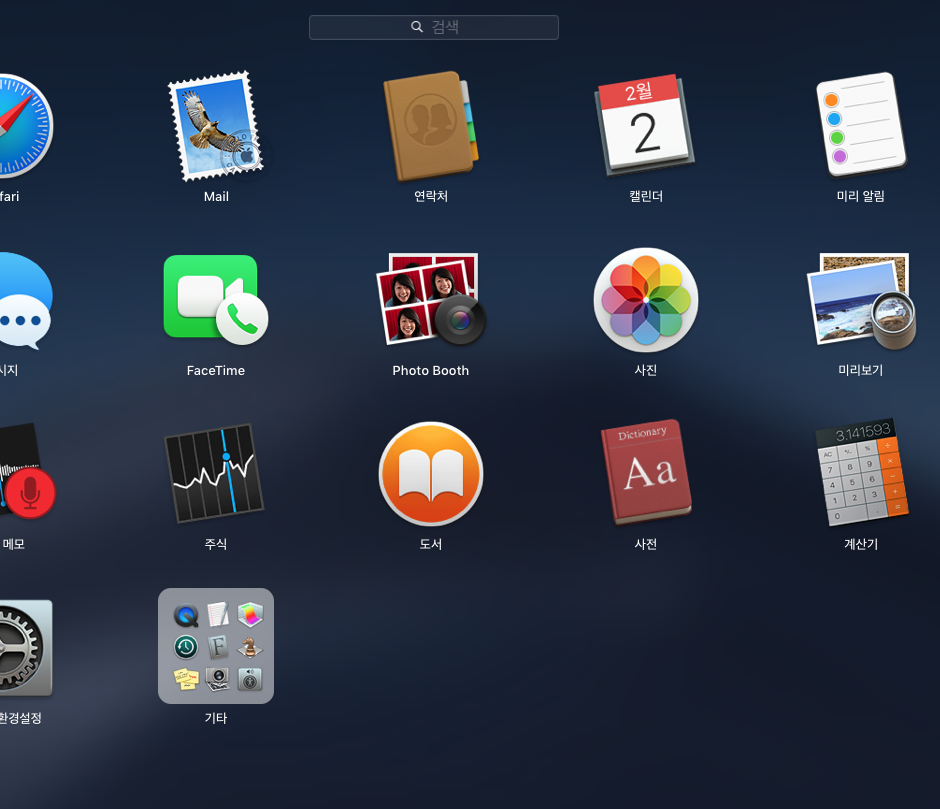Viewport: 940px width, 809px height.
Task: Open the 사진 Photos flower icon
Action: coord(646,299)
